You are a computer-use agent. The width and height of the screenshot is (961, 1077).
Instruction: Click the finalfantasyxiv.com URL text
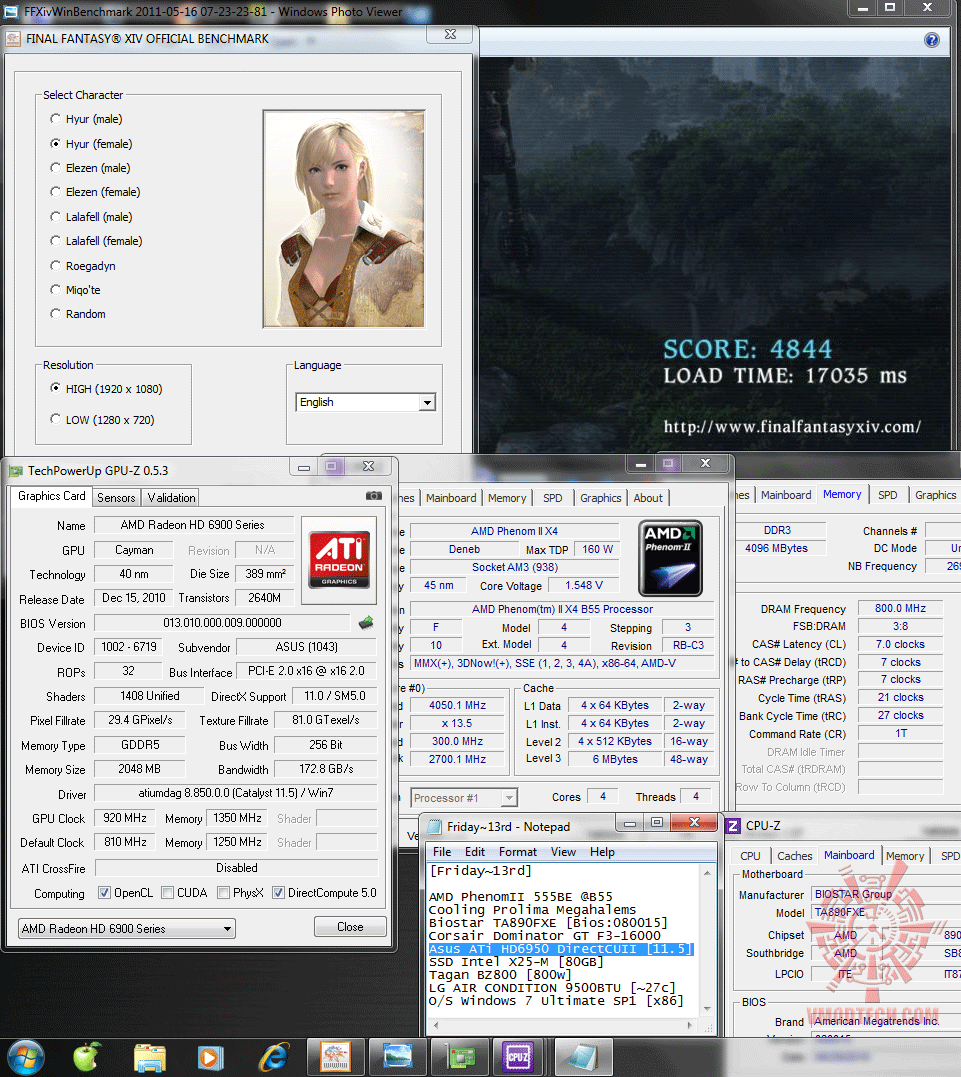pos(792,427)
